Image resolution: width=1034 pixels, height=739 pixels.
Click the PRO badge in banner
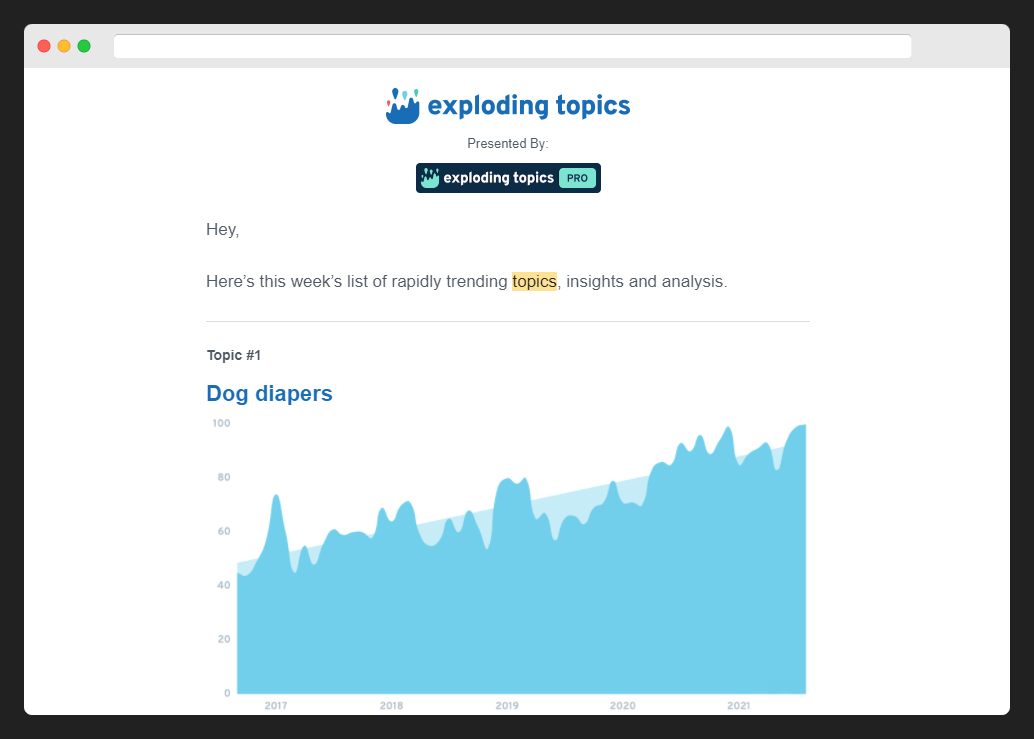577,178
